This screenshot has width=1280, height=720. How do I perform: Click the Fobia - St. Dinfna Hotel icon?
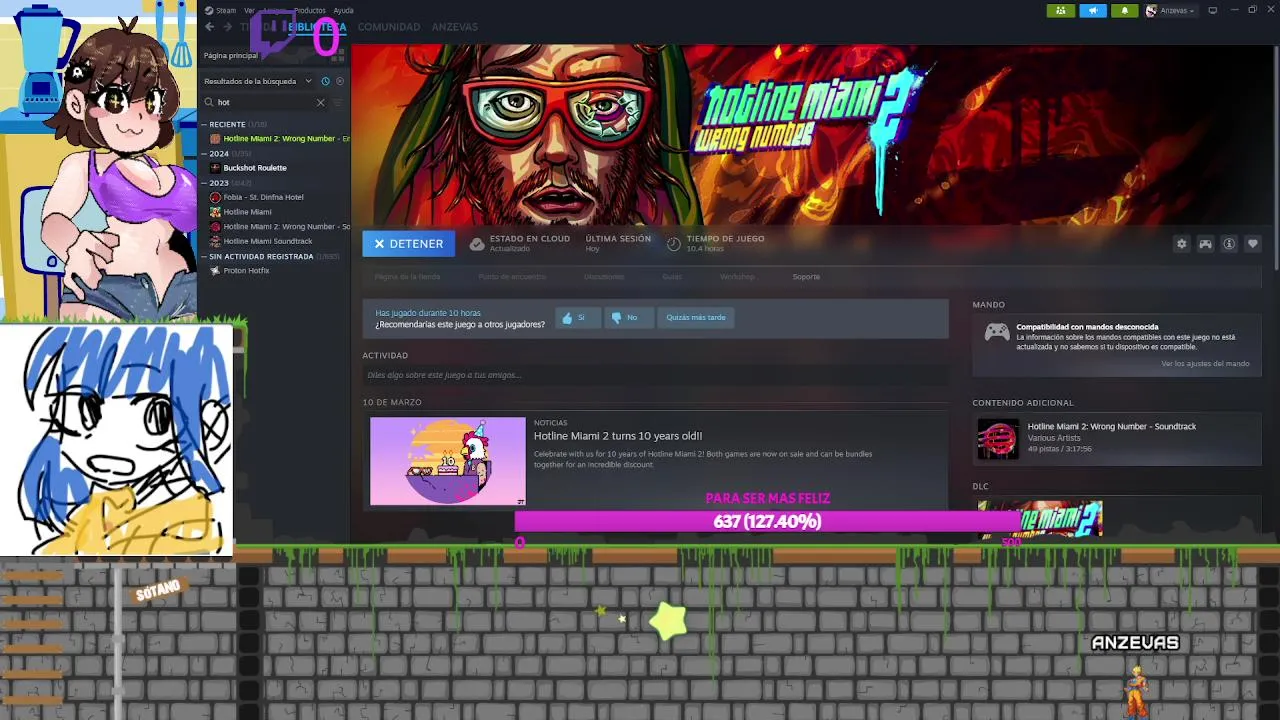pyautogui.click(x=215, y=197)
